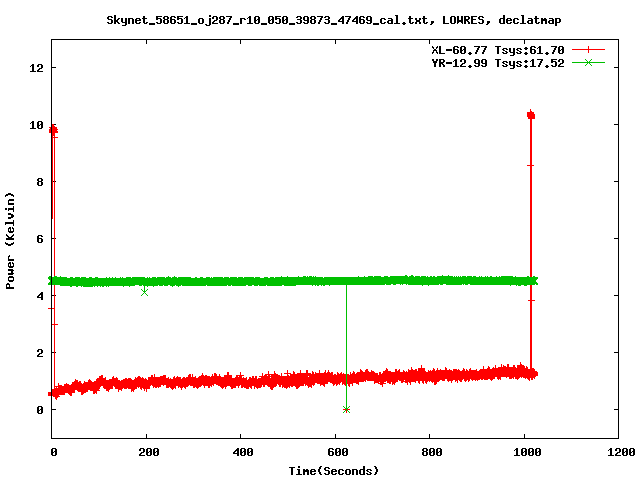The height and width of the screenshot is (480, 640).
Task: Click the y-axis tick label 6
Action: coord(40,239)
